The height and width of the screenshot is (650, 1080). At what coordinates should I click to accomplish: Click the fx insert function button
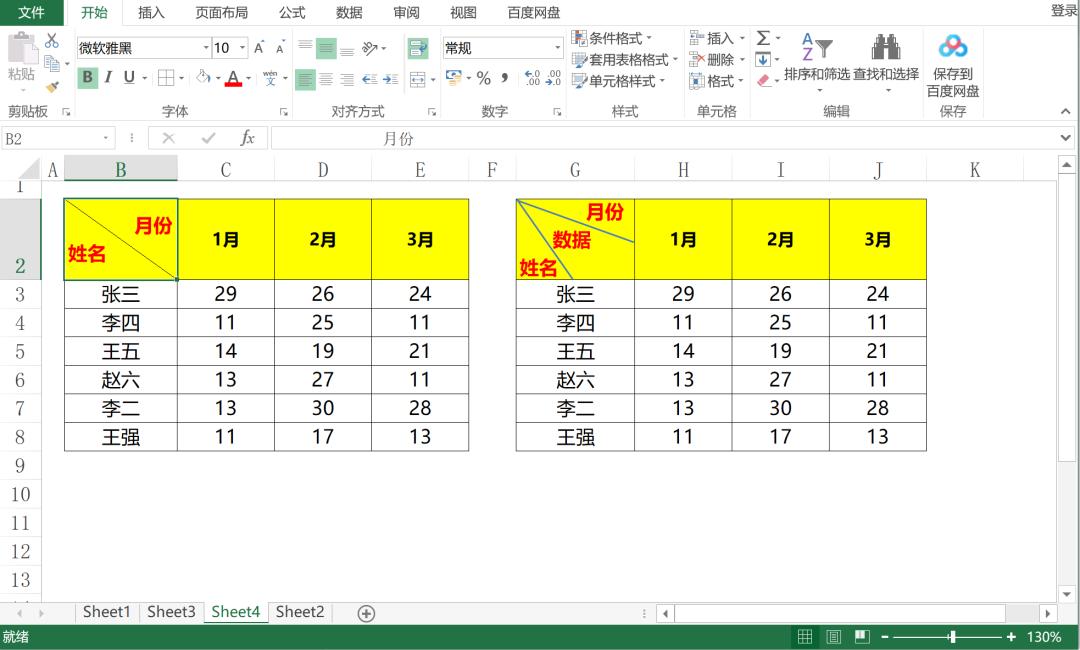247,139
